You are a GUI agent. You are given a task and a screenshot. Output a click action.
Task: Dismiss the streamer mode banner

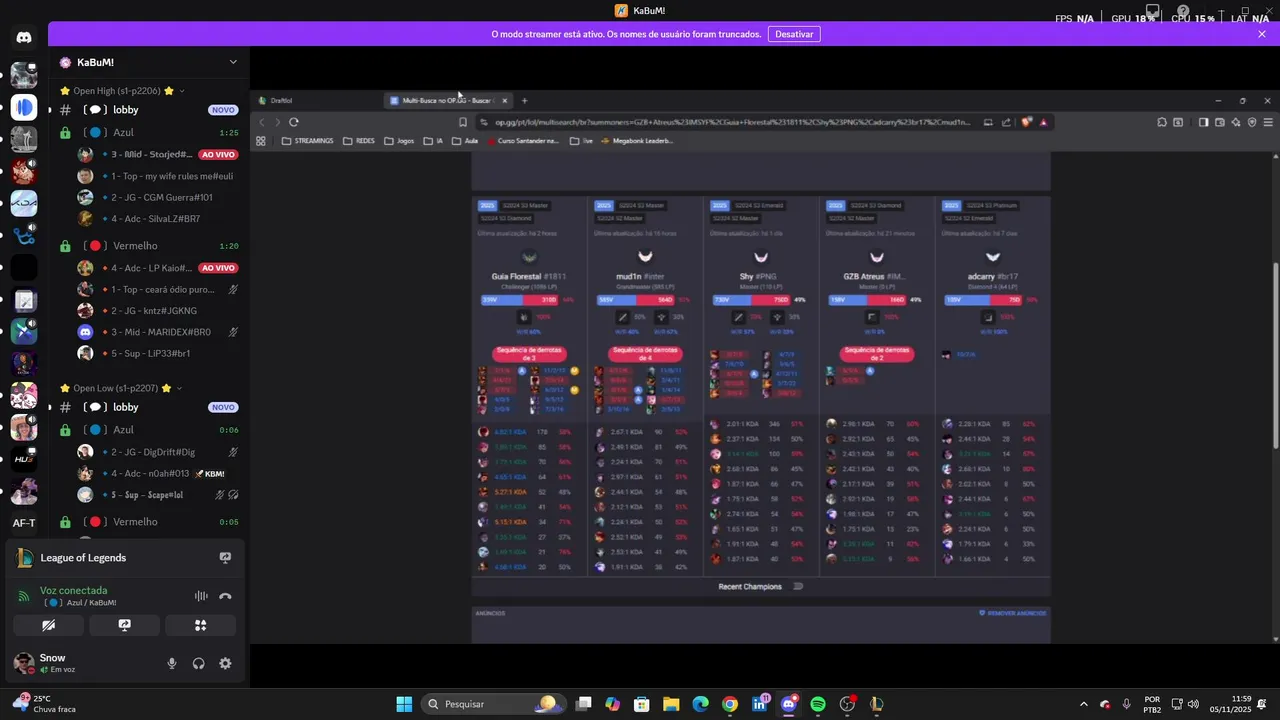pyautogui.click(x=1262, y=34)
